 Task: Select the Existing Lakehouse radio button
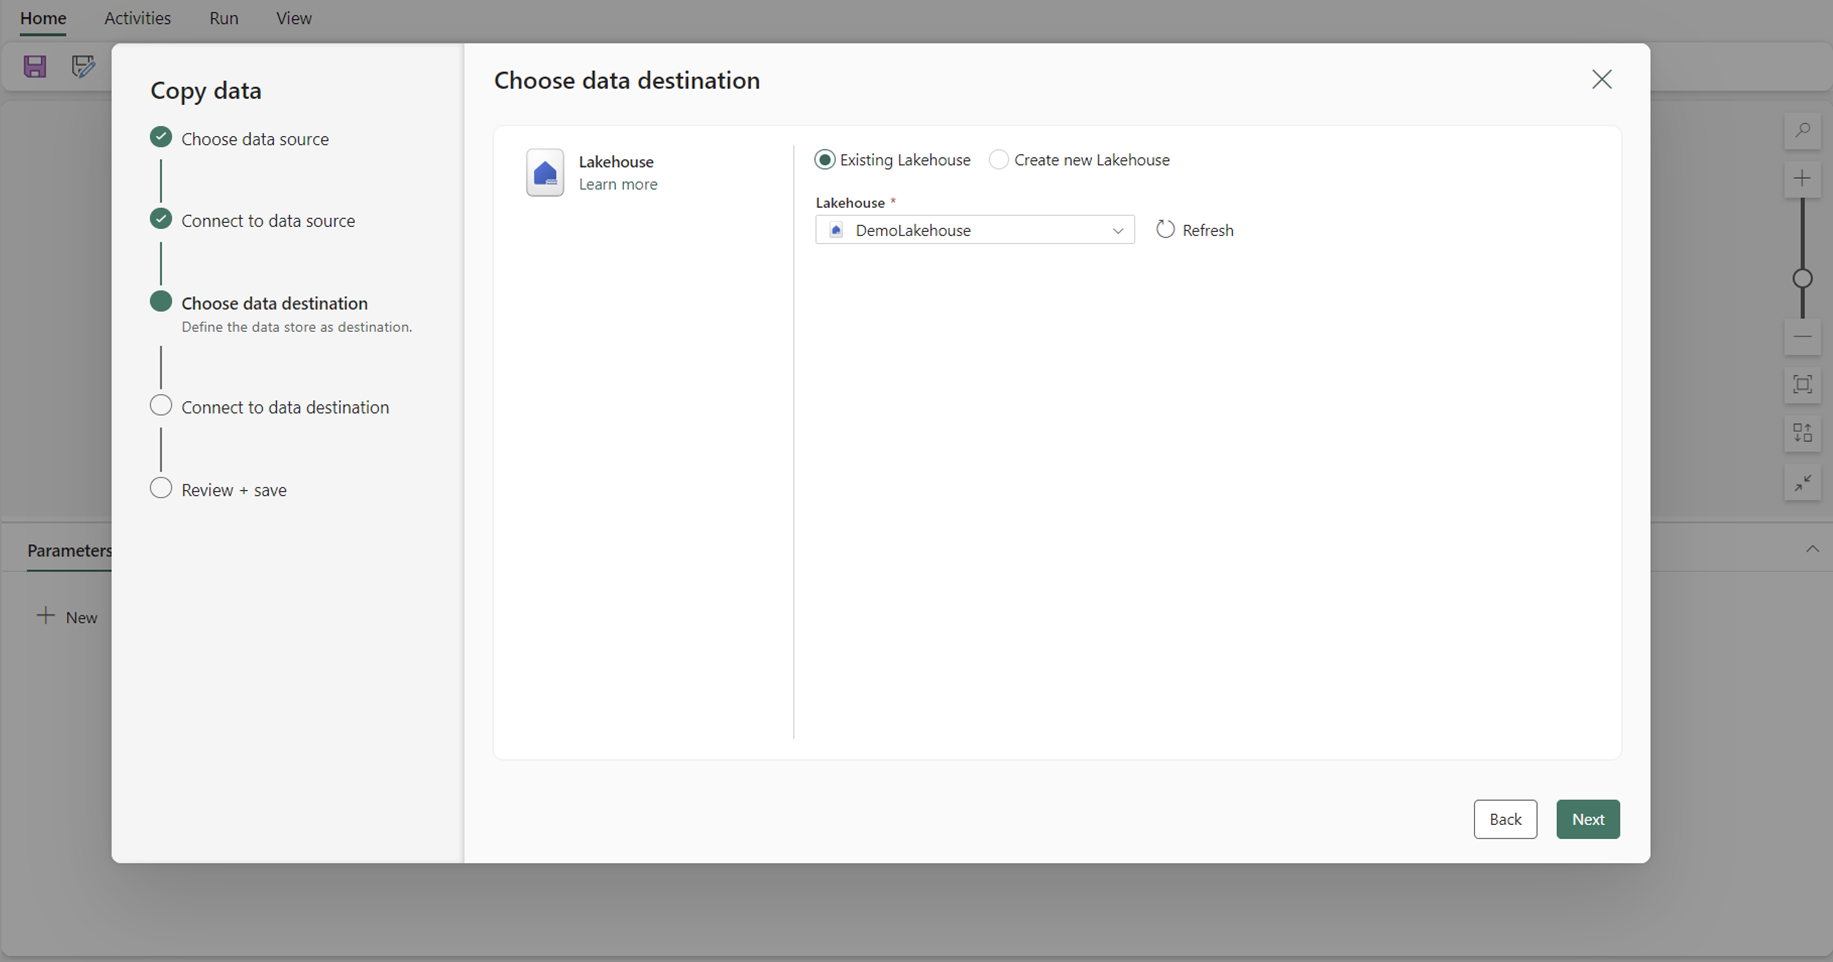pos(825,160)
